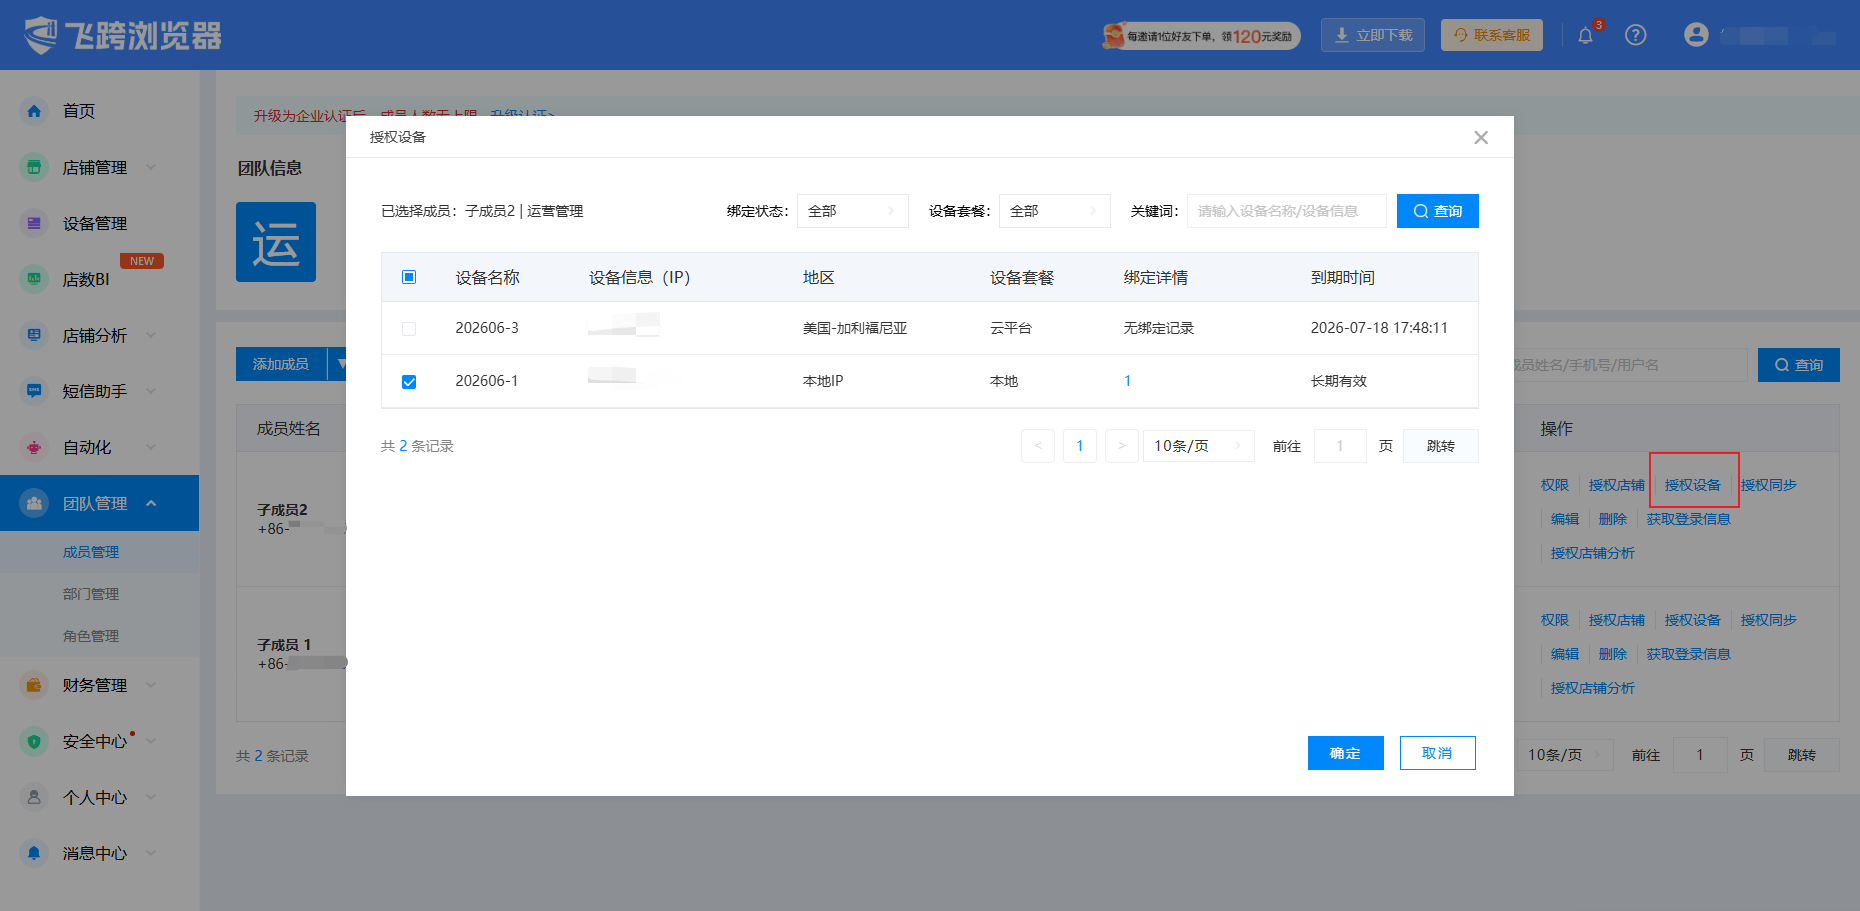Open the 绑定状态 dropdown

pyautogui.click(x=852, y=211)
